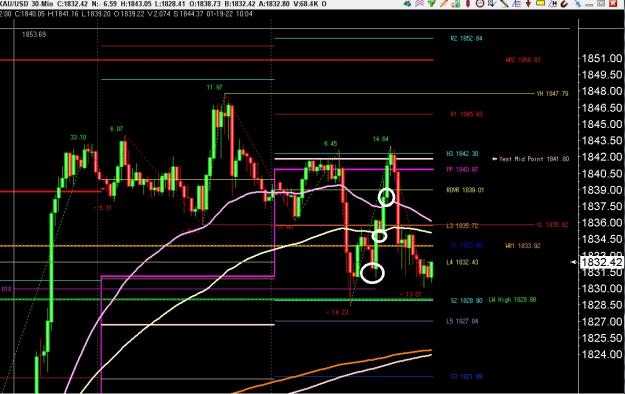Screen dimensions: 625x394
Task: Click the H3 1842.30 level label
Action: point(462,154)
